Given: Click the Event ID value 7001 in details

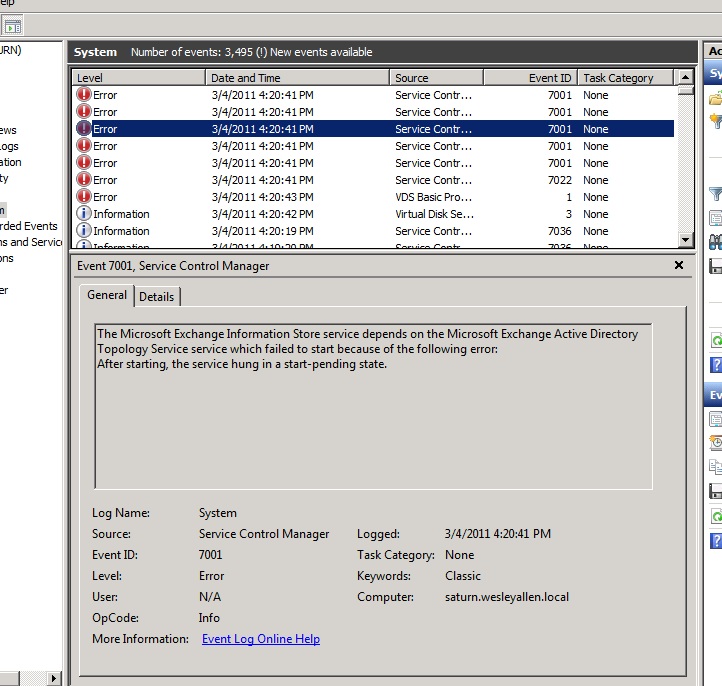Looking at the screenshot, I should click(x=210, y=555).
